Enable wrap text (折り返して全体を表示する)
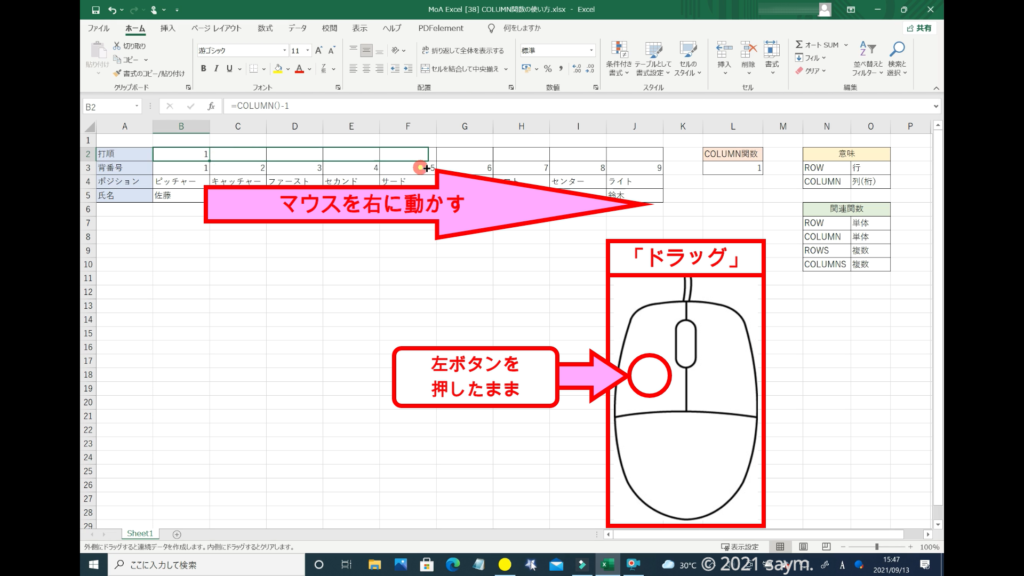This screenshot has height=576, width=1024. pyautogui.click(x=461, y=50)
